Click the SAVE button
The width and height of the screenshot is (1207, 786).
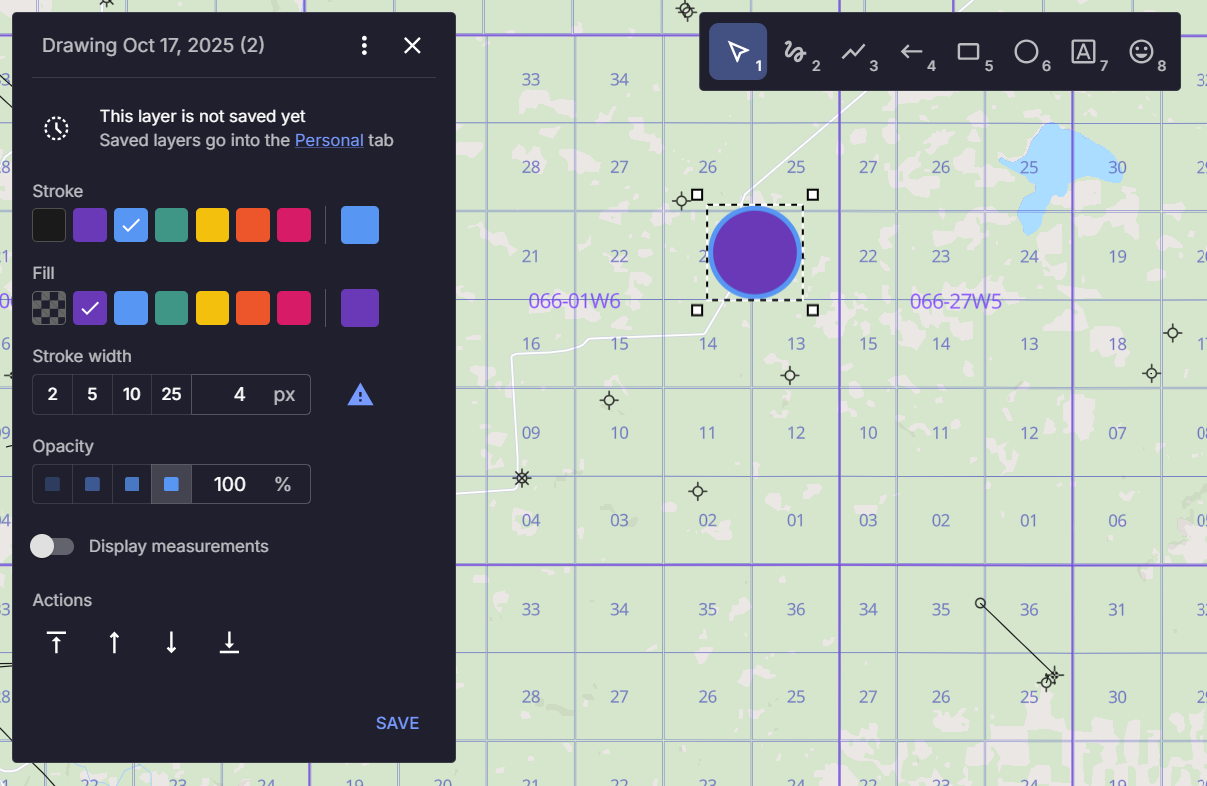coord(397,723)
